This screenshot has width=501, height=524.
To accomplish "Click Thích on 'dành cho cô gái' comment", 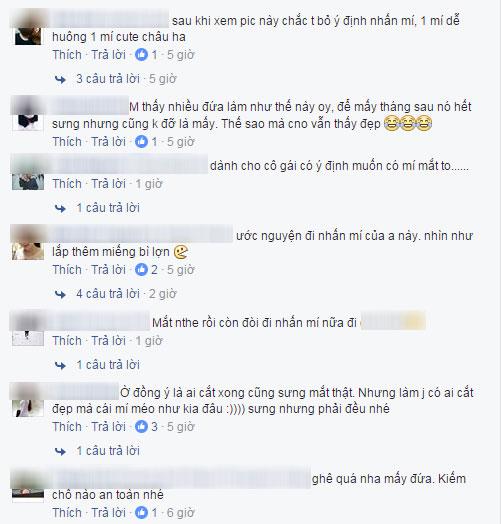I will tap(67, 184).
